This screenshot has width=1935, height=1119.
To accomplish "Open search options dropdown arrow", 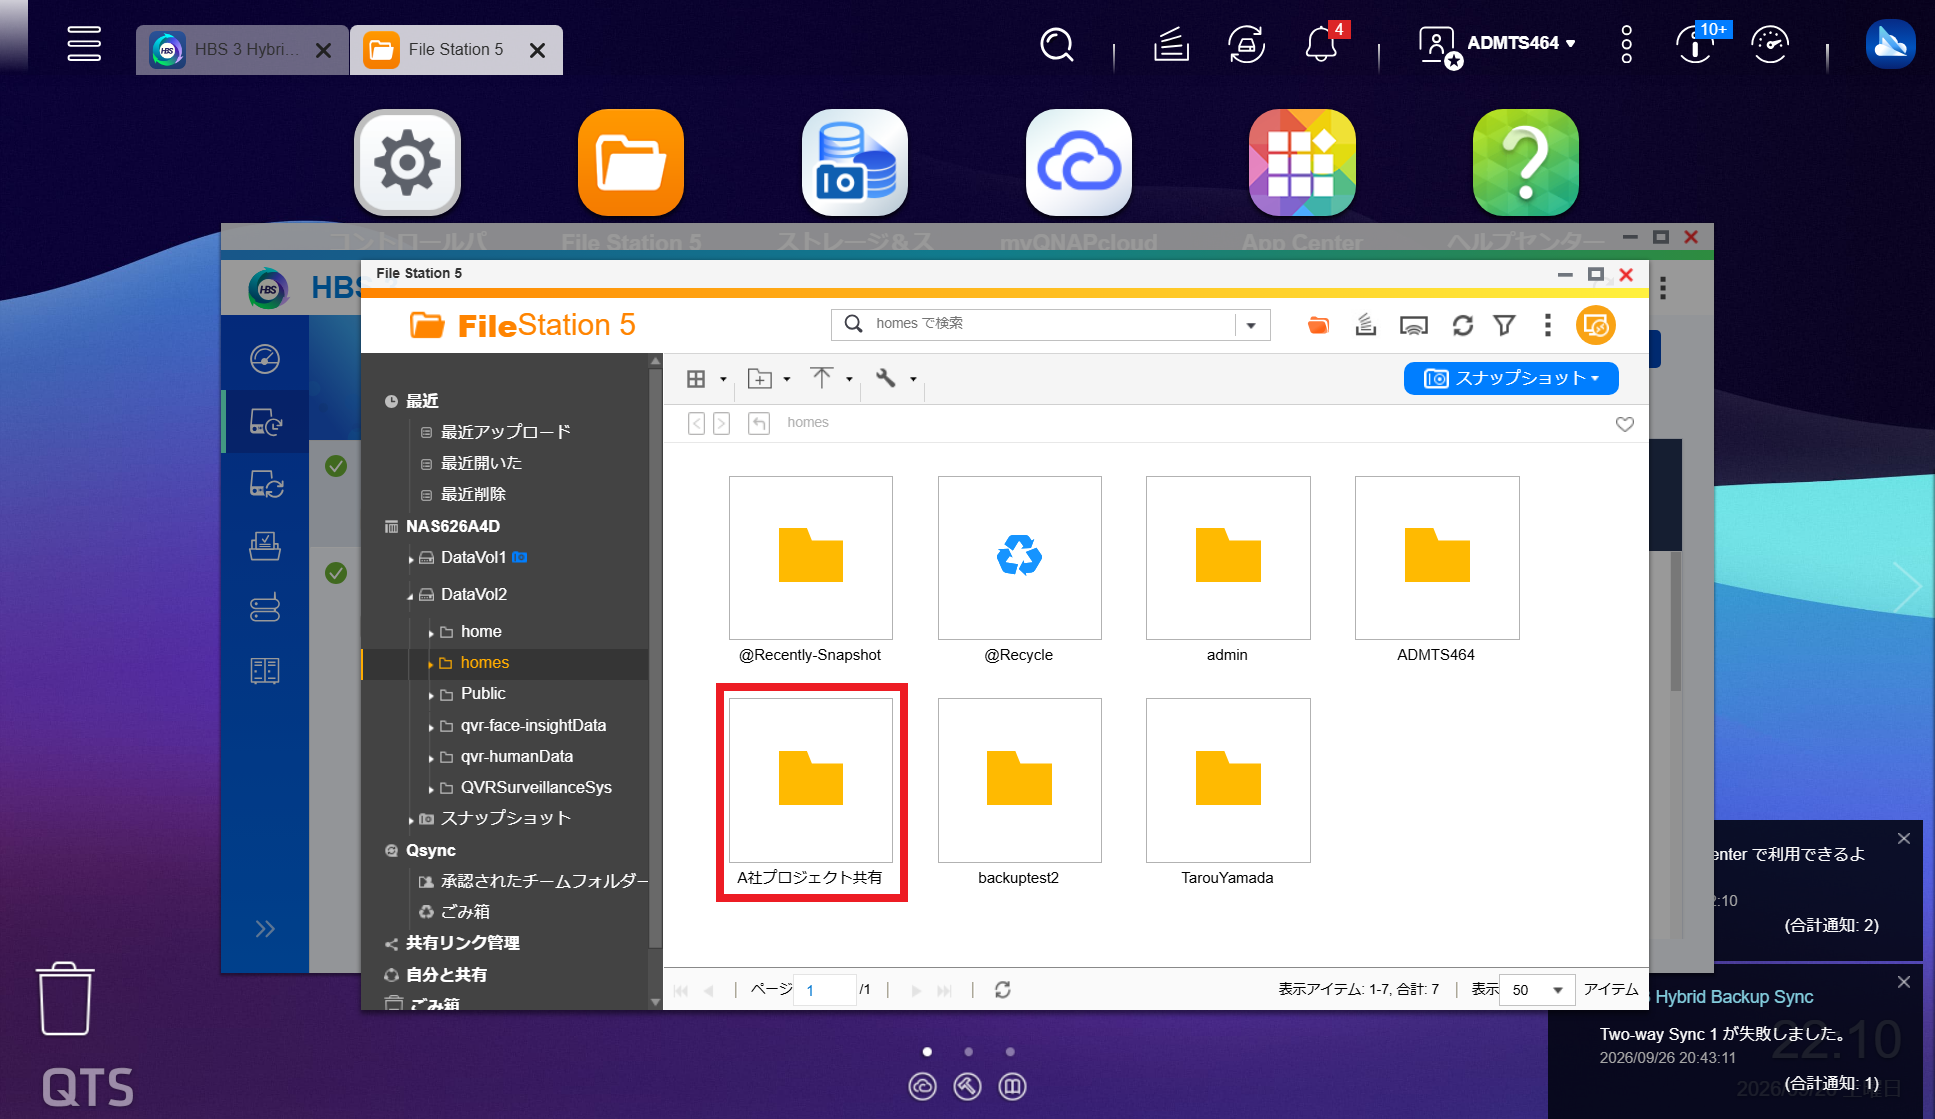I will [x=1251, y=325].
